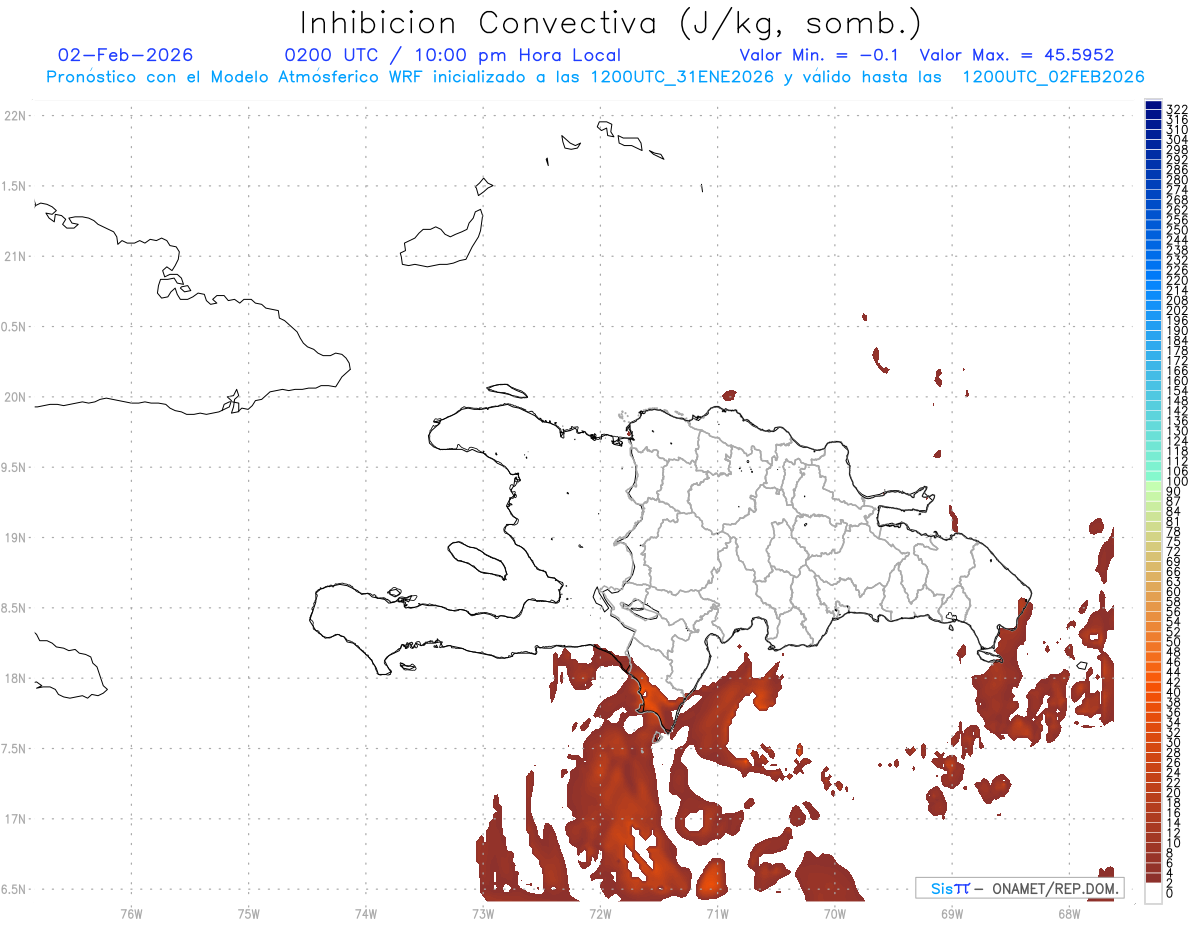Screen dimensions: 1200x927
Task: Click the colorbar label '100'
Action: pyautogui.click(x=1177, y=482)
